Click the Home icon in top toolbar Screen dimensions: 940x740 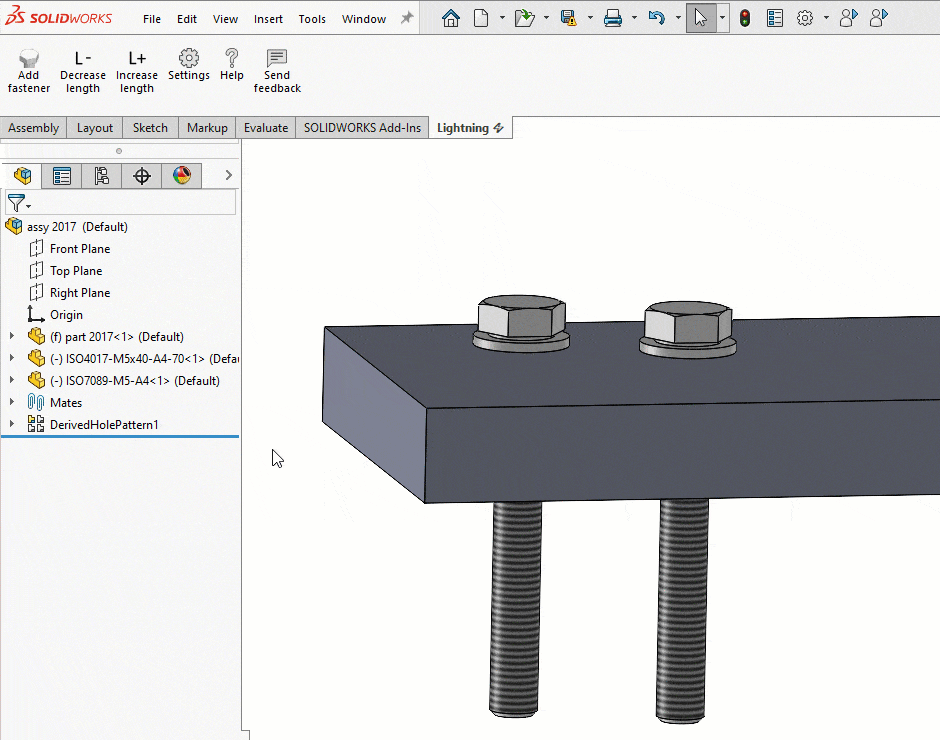[451, 18]
